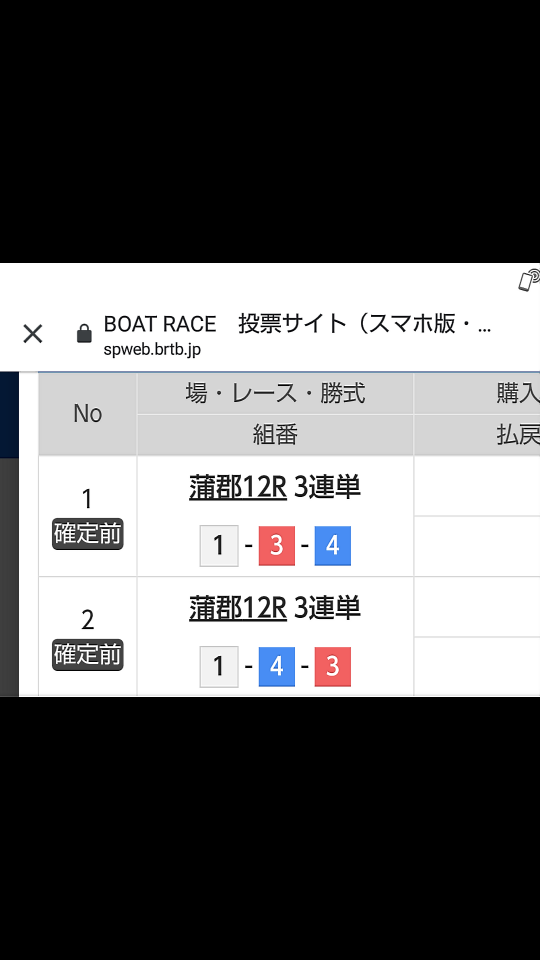This screenshot has width=540, height=960.
Task: Click the 購入 column header
Action: pos(478,394)
